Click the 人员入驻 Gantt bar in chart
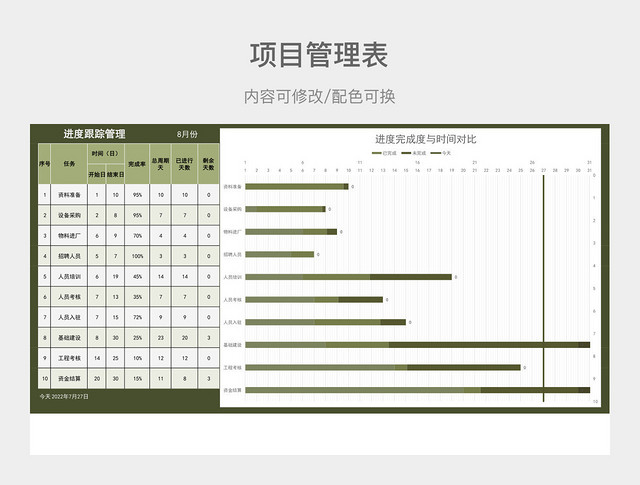Image resolution: width=640 pixels, height=485 pixels. 325,322
